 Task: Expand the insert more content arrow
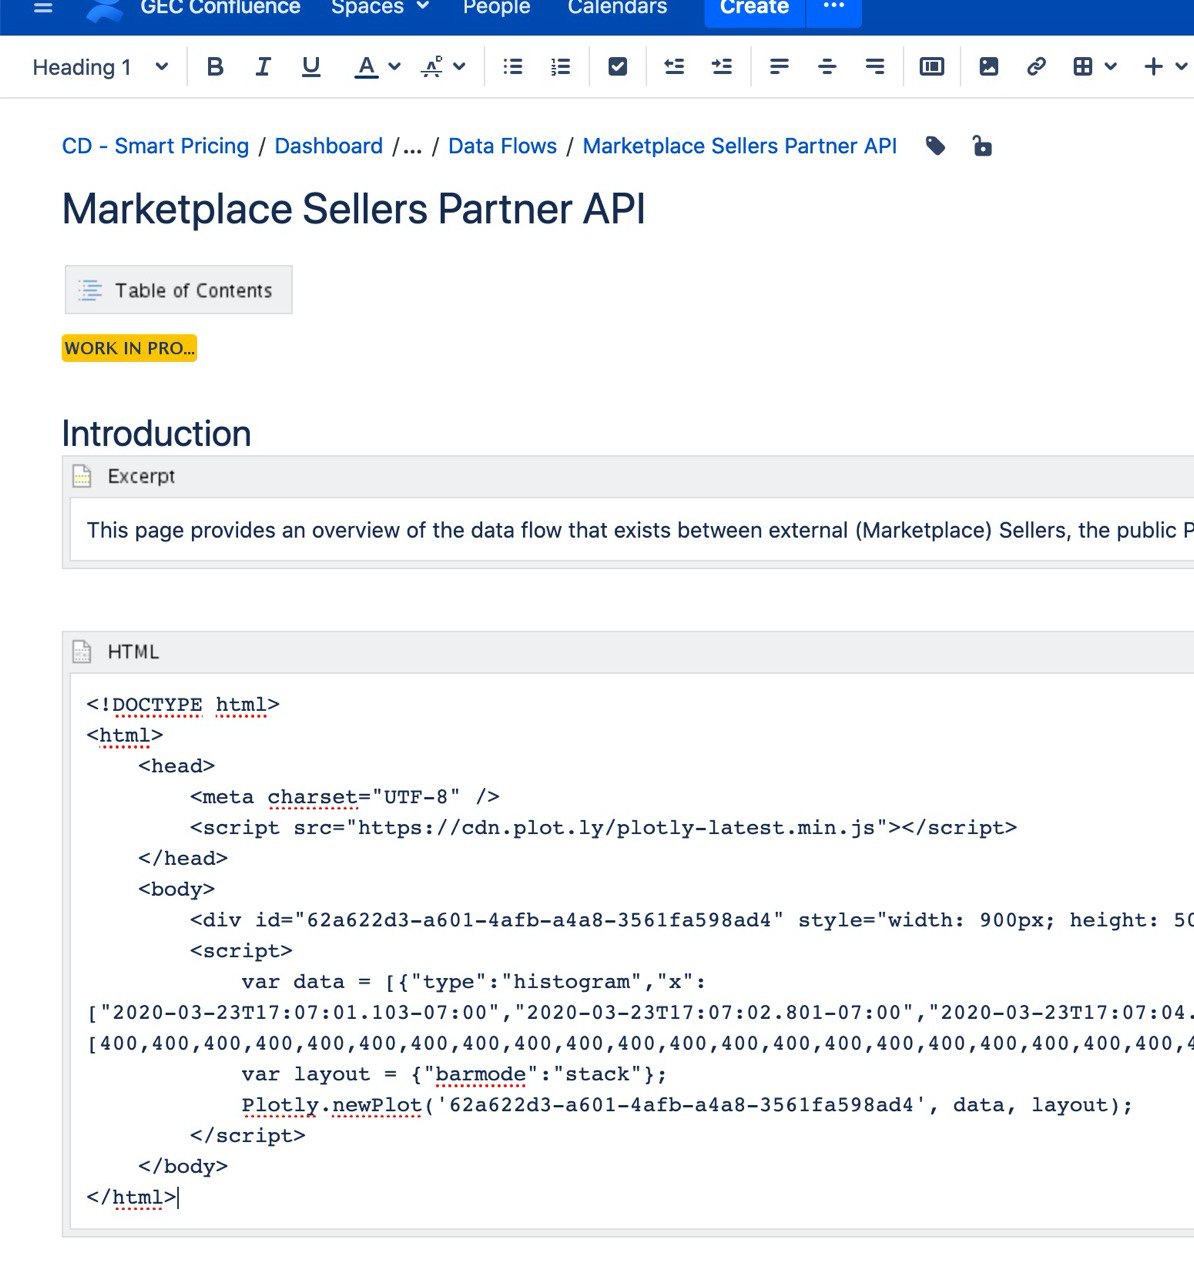click(x=1181, y=67)
